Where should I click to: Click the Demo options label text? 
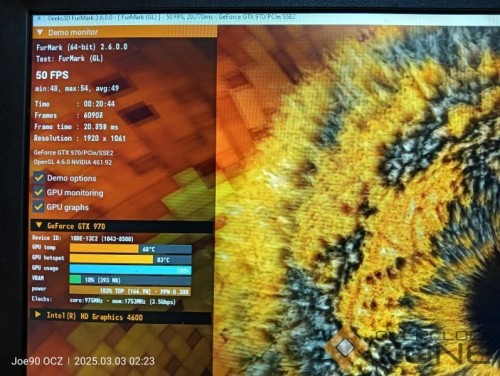coord(72,178)
